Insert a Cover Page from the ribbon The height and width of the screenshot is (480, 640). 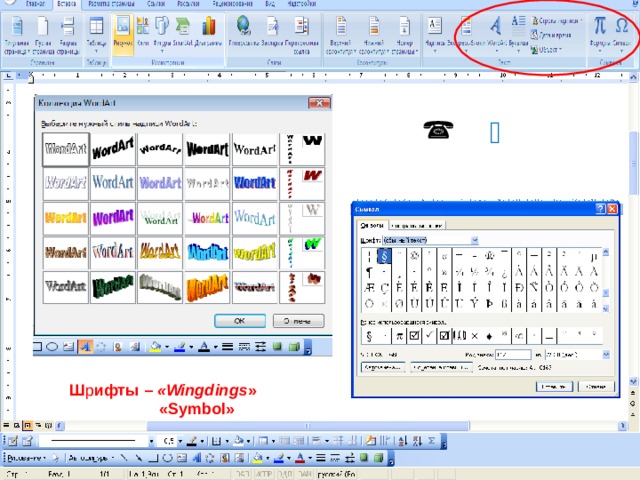click(x=17, y=35)
